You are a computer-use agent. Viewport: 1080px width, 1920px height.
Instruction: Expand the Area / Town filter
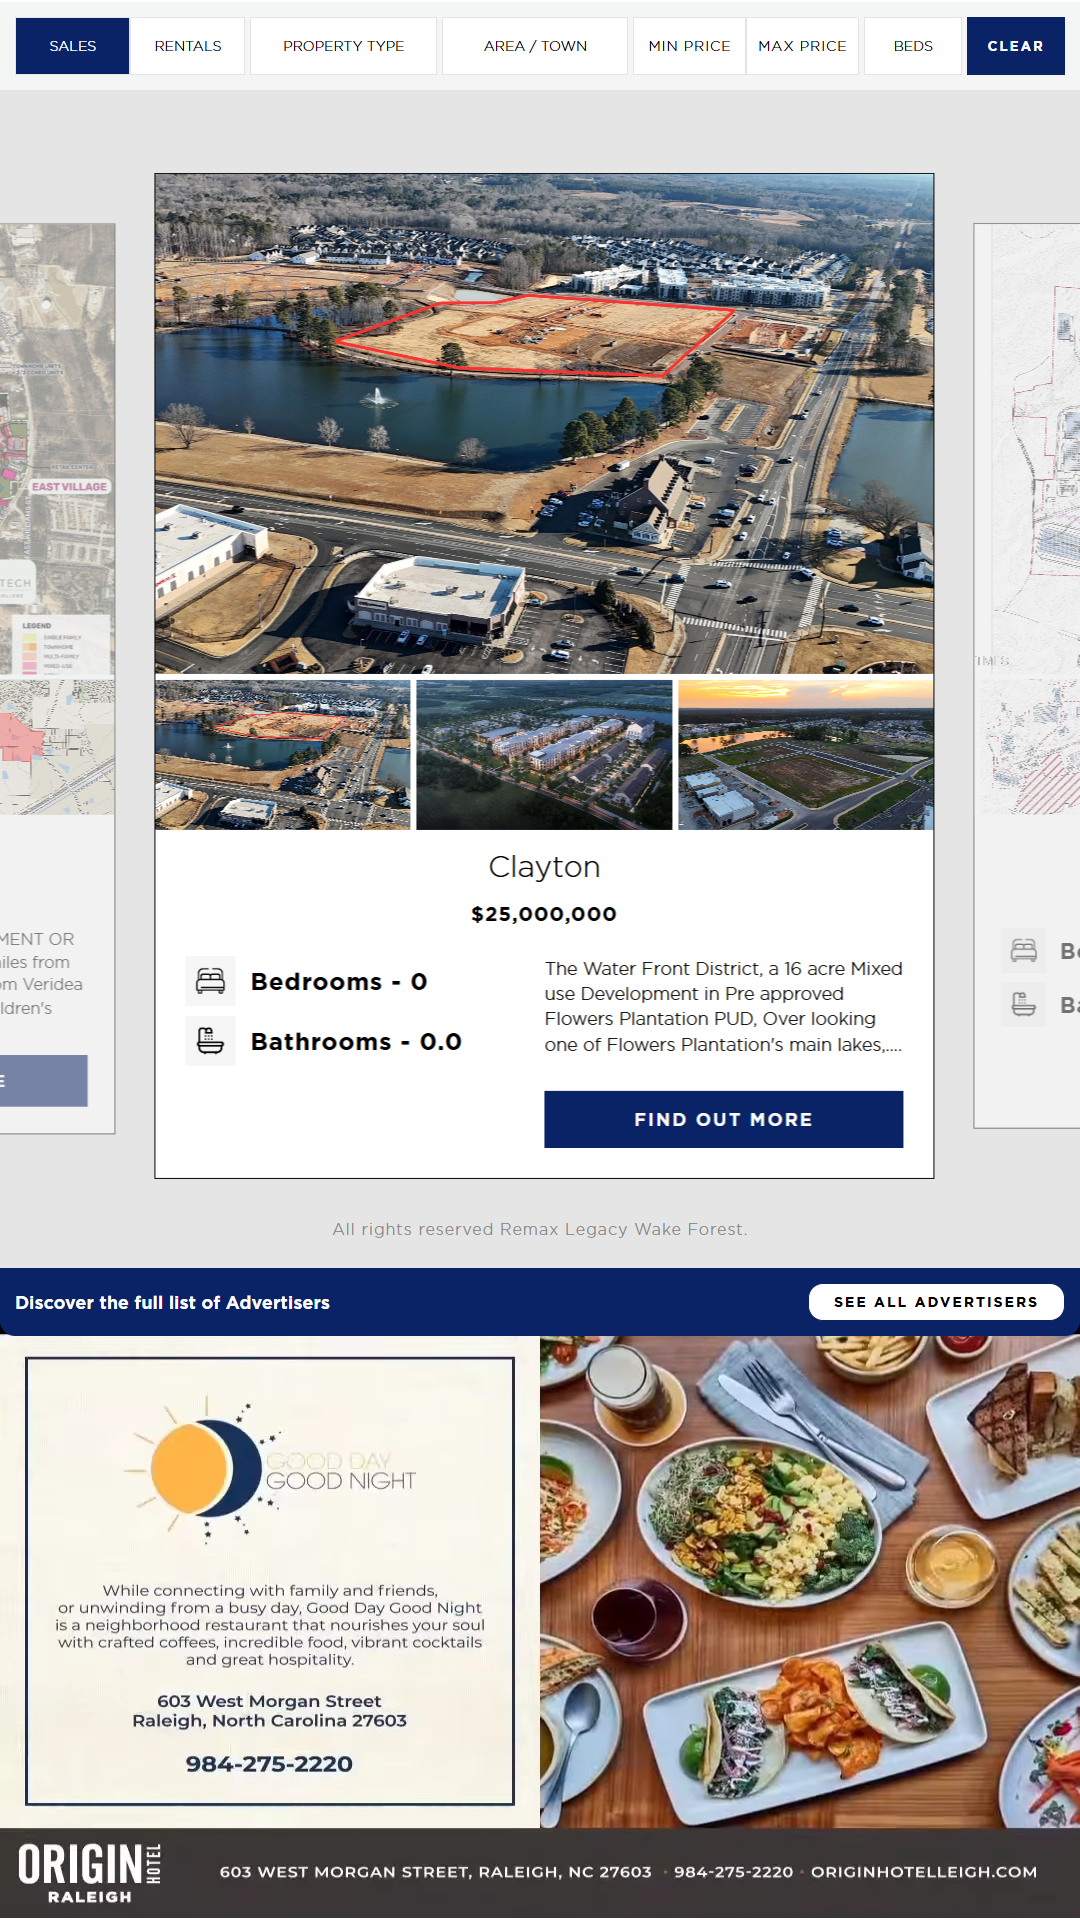coord(535,46)
